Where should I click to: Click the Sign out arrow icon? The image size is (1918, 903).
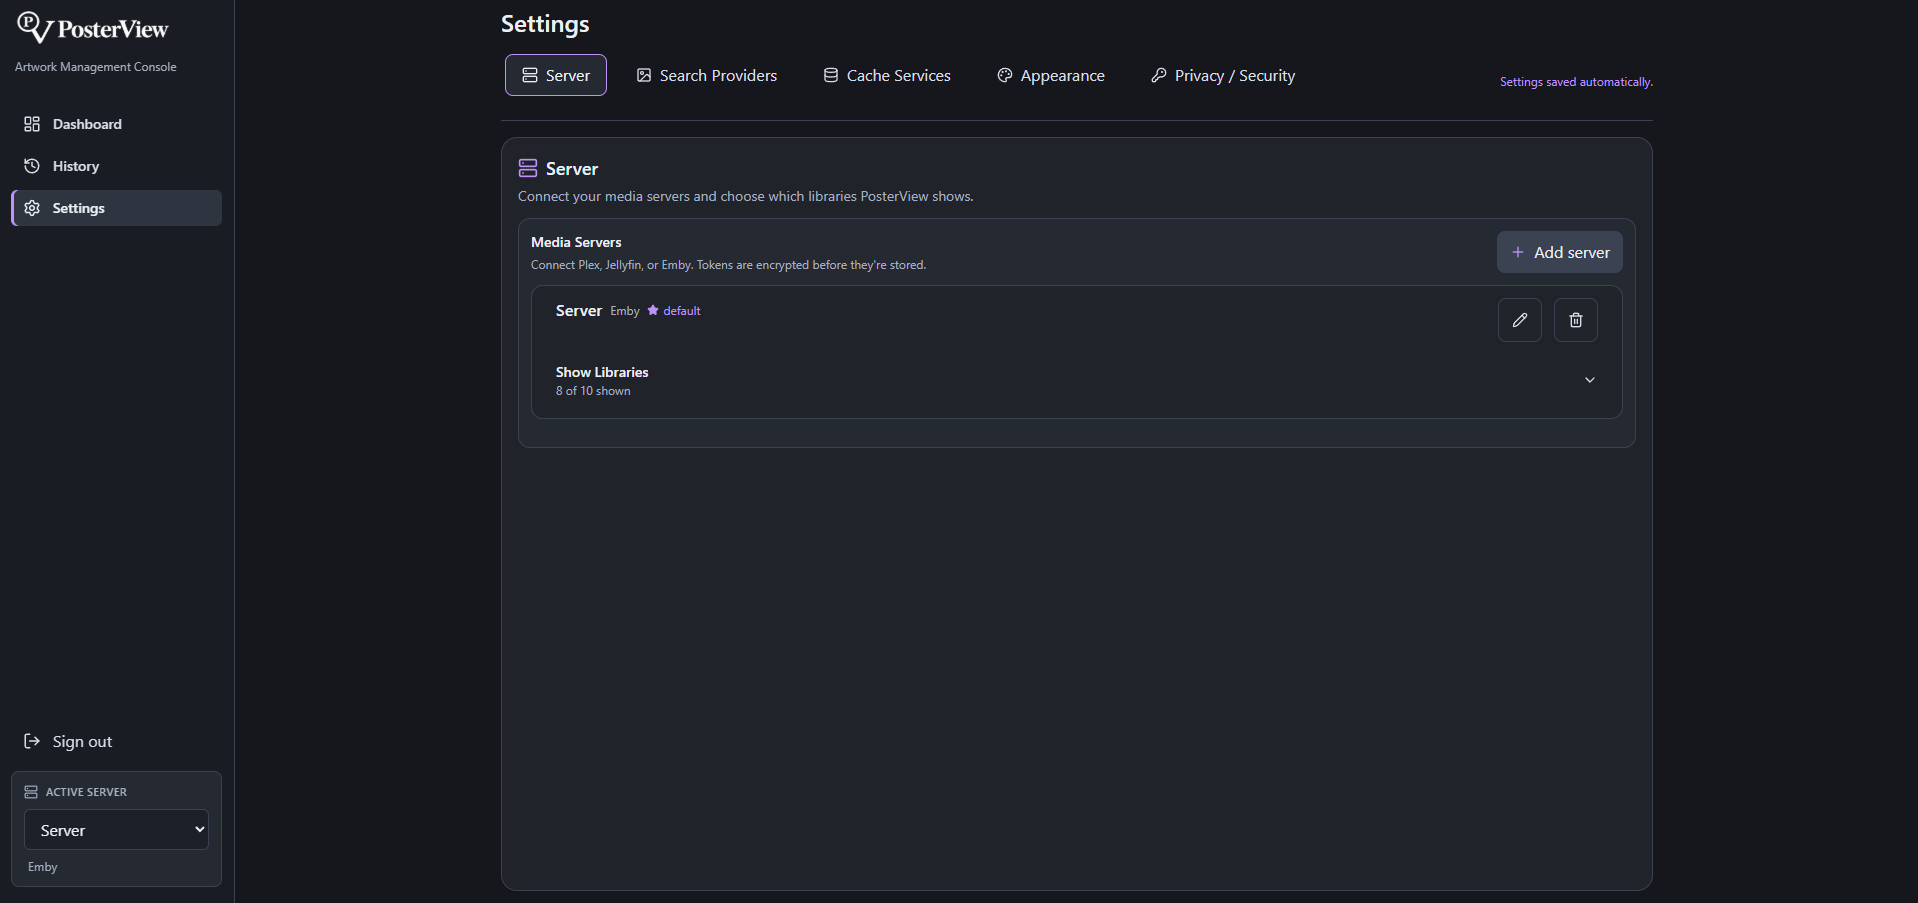32,741
